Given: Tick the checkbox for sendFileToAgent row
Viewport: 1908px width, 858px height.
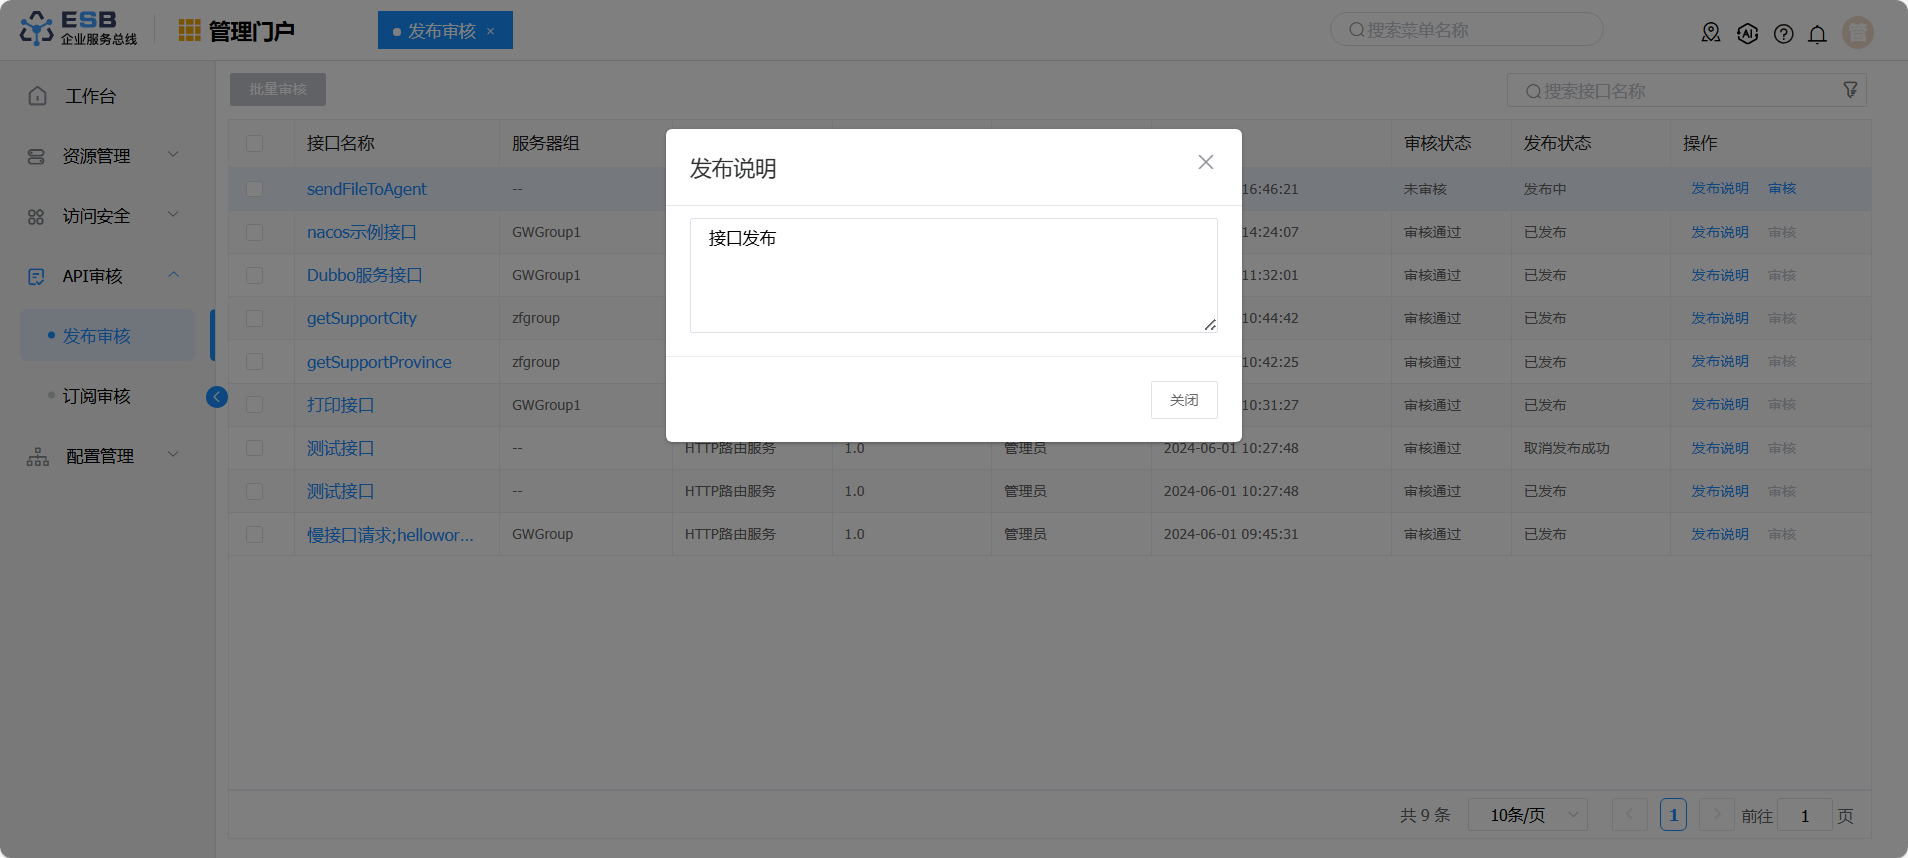Looking at the screenshot, I should tap(255, 189).
